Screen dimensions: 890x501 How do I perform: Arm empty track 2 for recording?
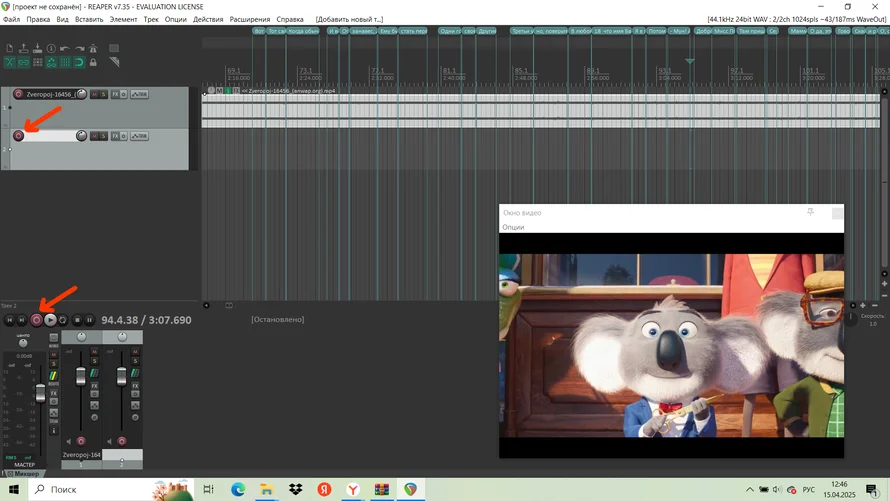tap(19, 136)
